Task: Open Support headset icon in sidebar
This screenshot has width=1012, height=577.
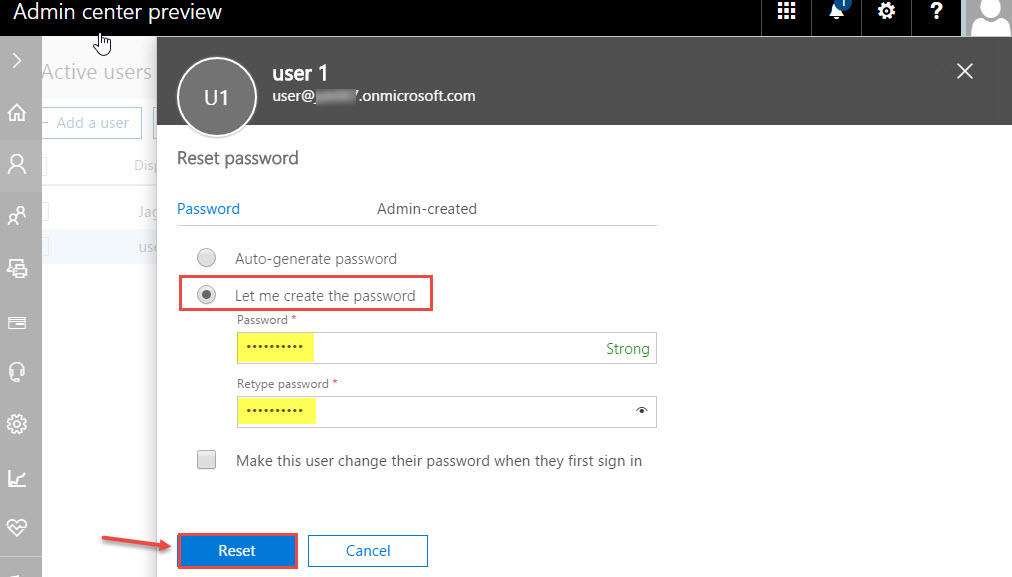Action: 17,372
